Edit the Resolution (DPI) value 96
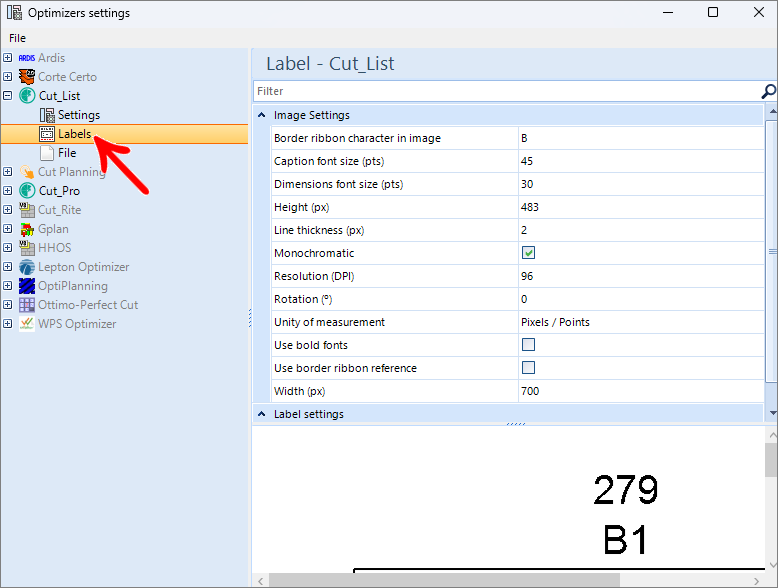Image resolution: width=778 pixels, height=588 pixels. point(641,276)
